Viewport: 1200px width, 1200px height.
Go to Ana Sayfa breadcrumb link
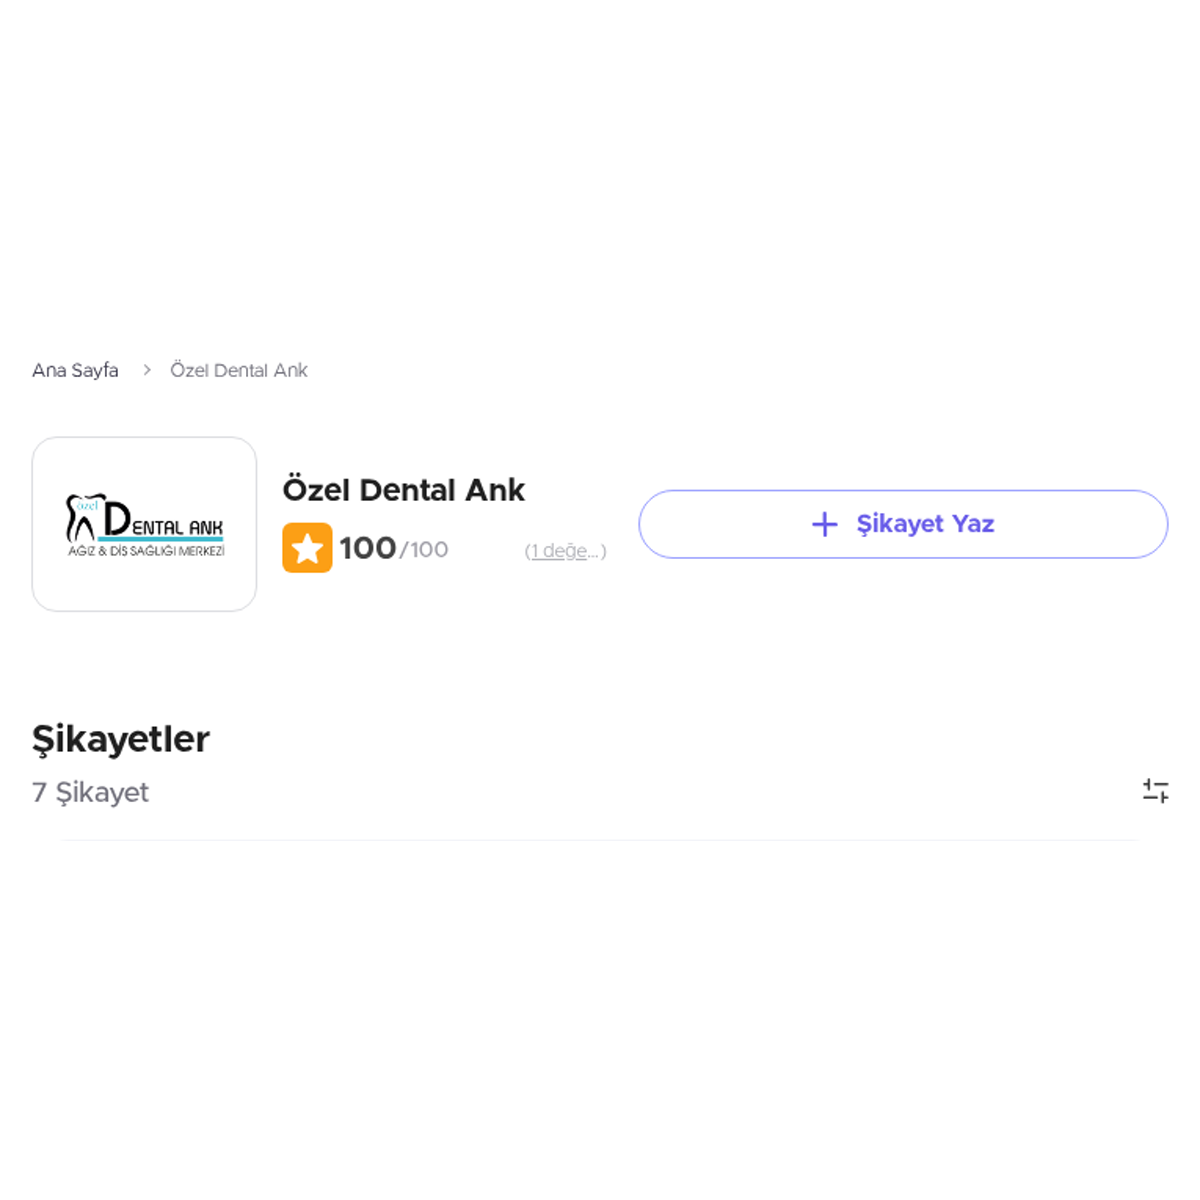pyautogui.click(x=75, y=370)
